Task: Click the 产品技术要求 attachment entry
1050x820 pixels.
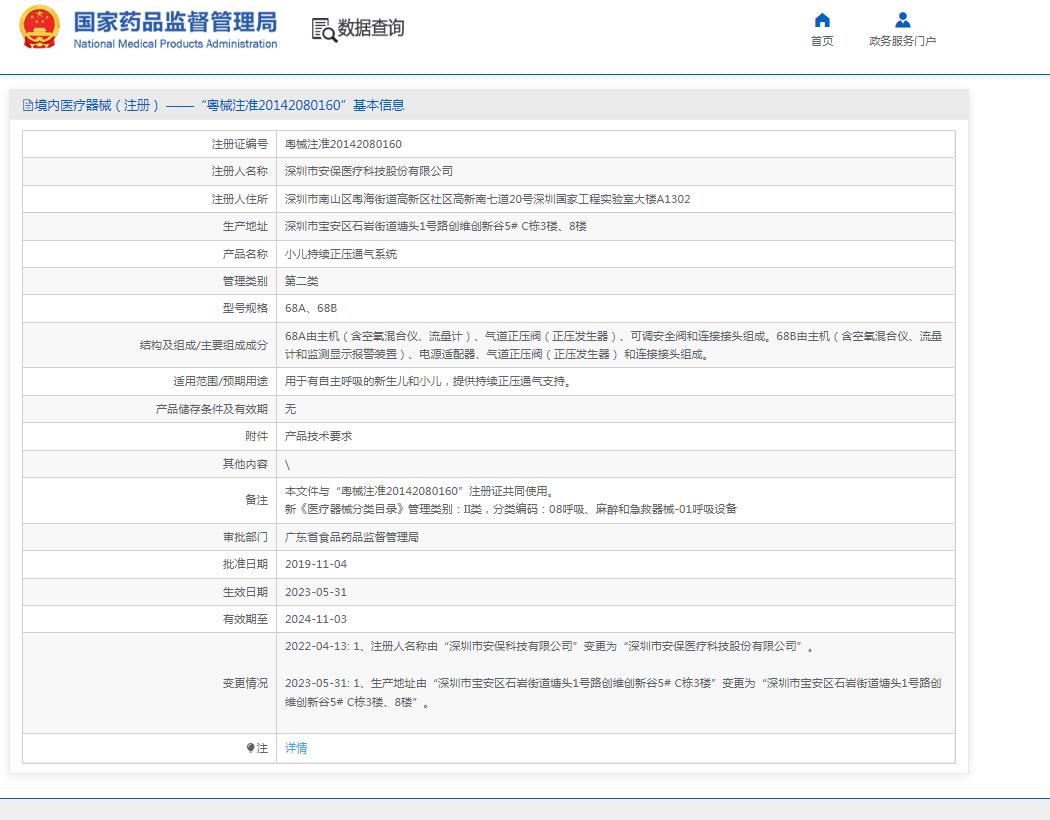Action: [x=324, y=435]
